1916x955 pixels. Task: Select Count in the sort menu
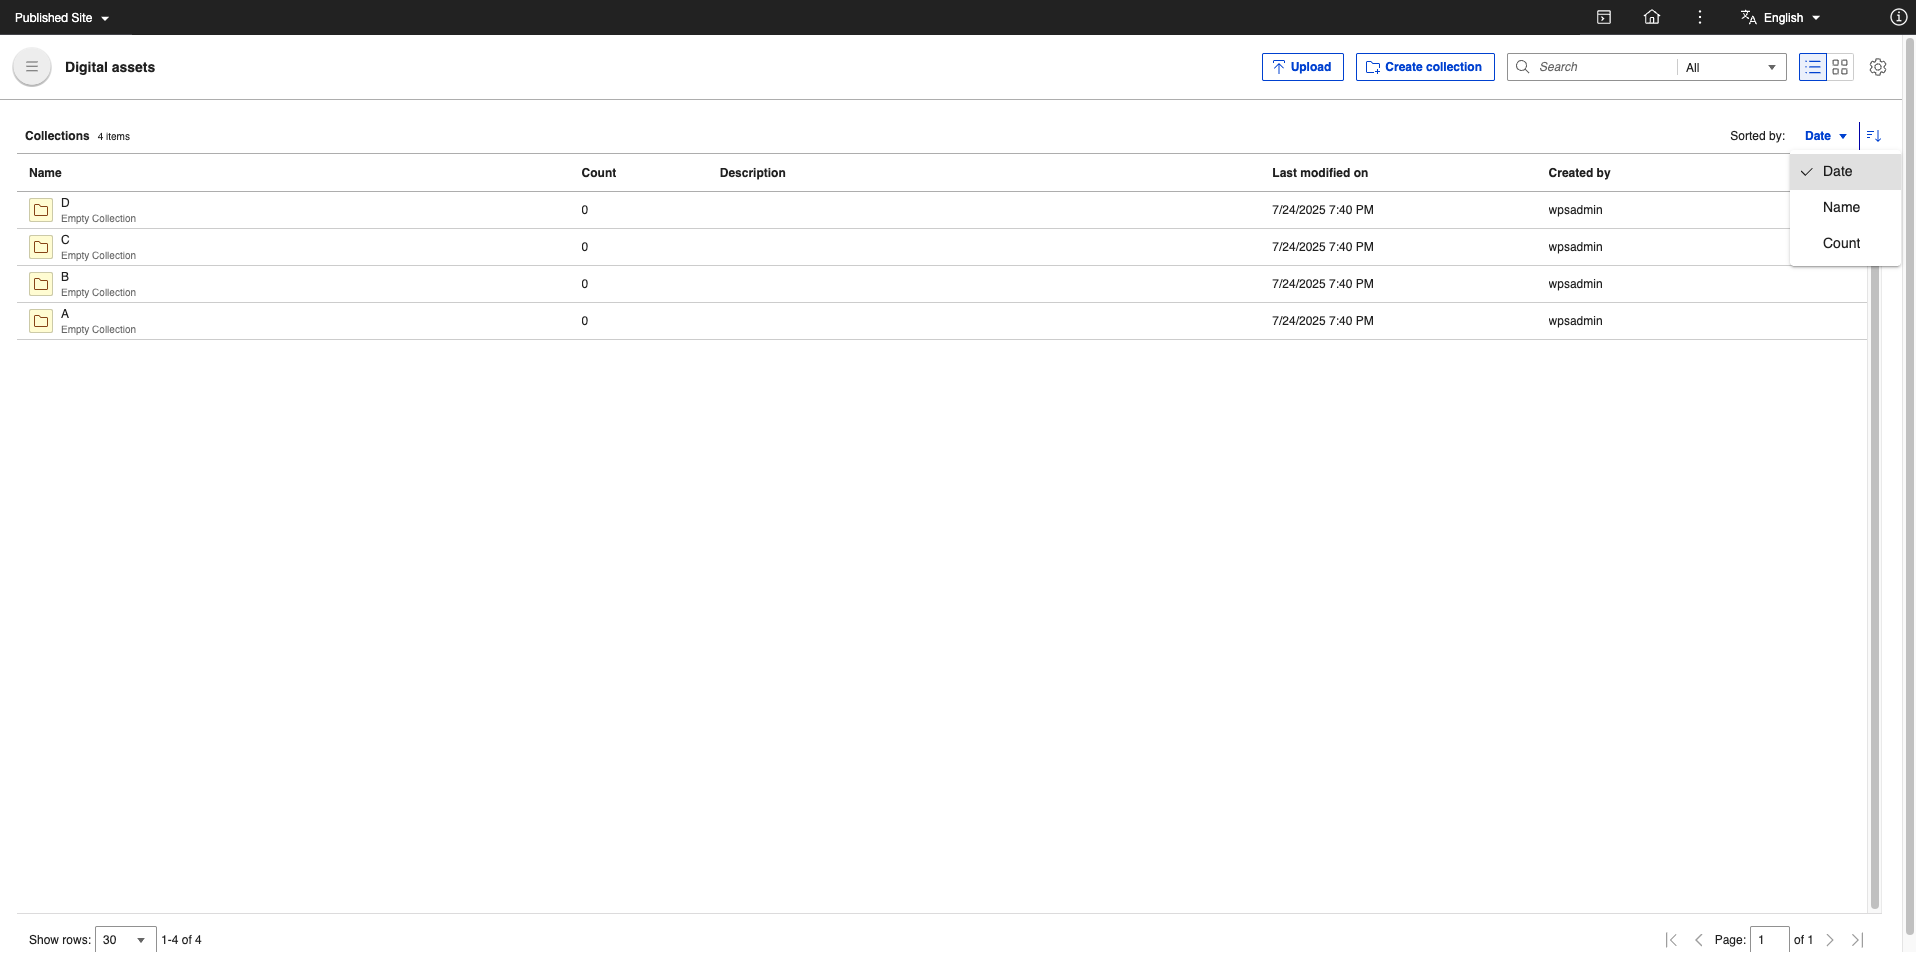tap(1841, 243)
